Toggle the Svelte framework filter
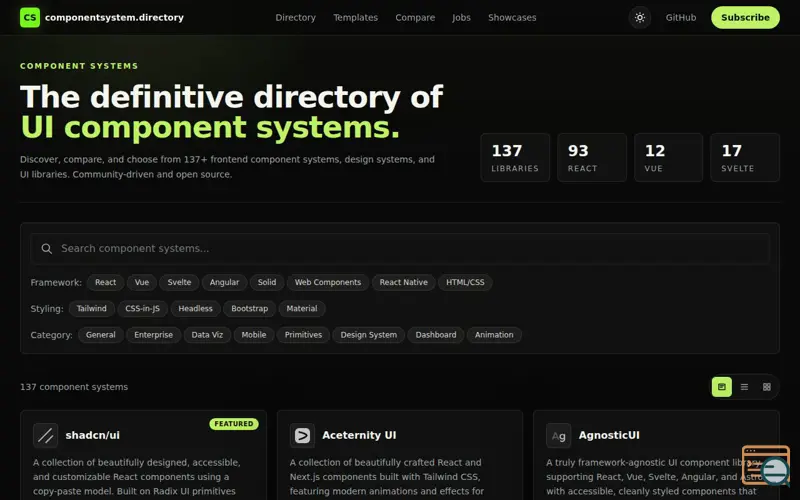This screenshot has height=500, width=800. (x=179, y=282)
